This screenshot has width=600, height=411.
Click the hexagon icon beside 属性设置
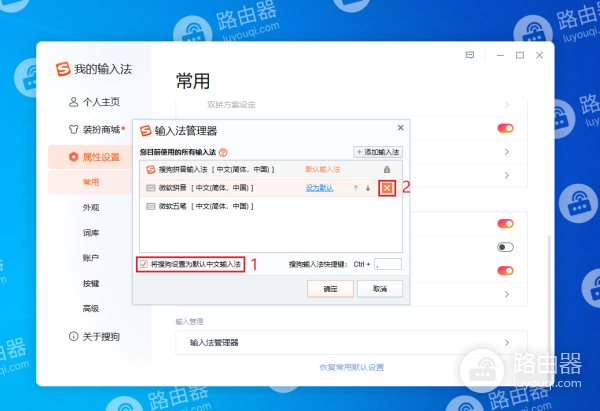click(73, 157)
